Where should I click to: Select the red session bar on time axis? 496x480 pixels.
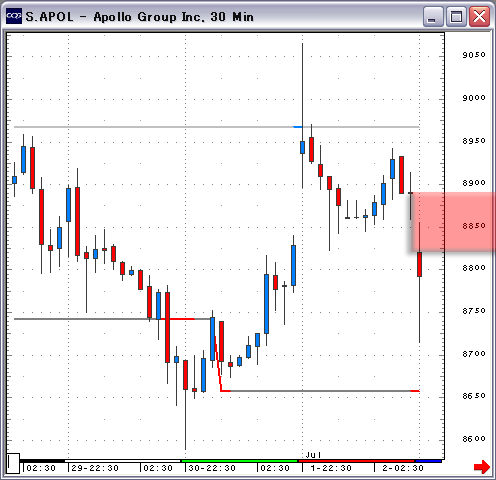[357, 461]
